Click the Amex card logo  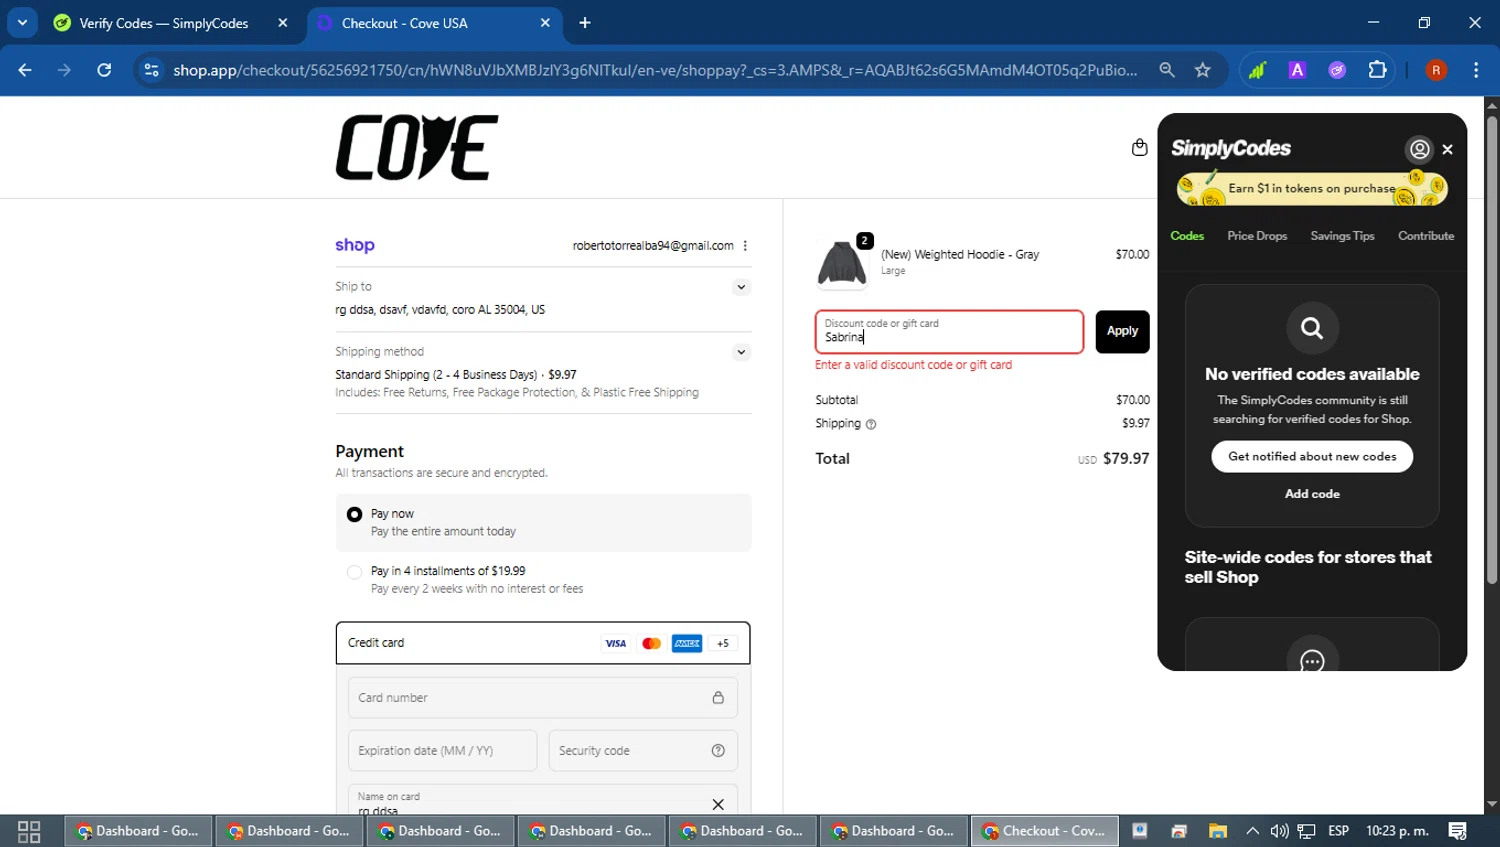[687, 643]
